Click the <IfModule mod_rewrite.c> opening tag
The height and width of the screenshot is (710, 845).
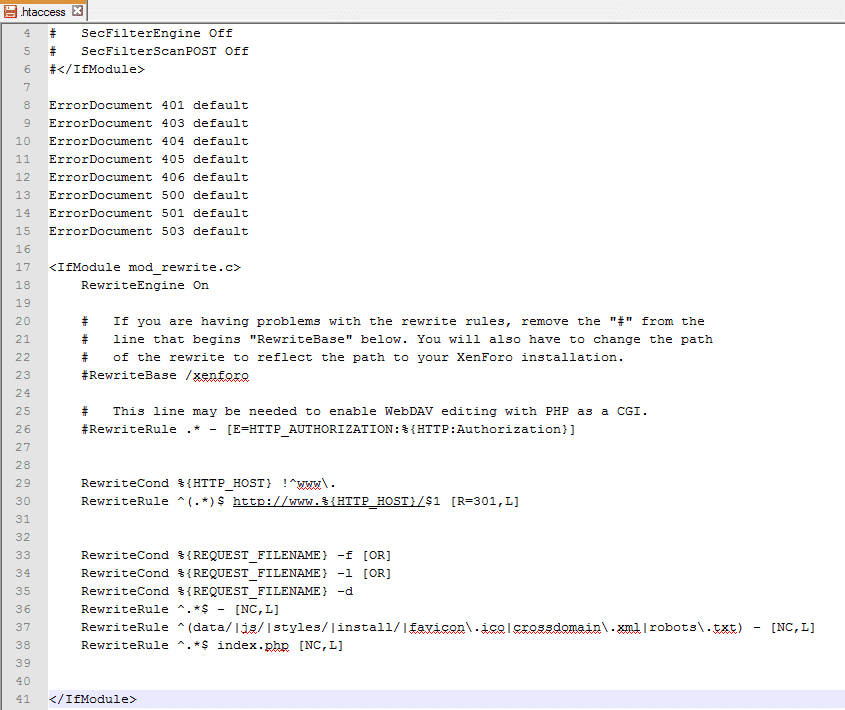pos(144,267)
